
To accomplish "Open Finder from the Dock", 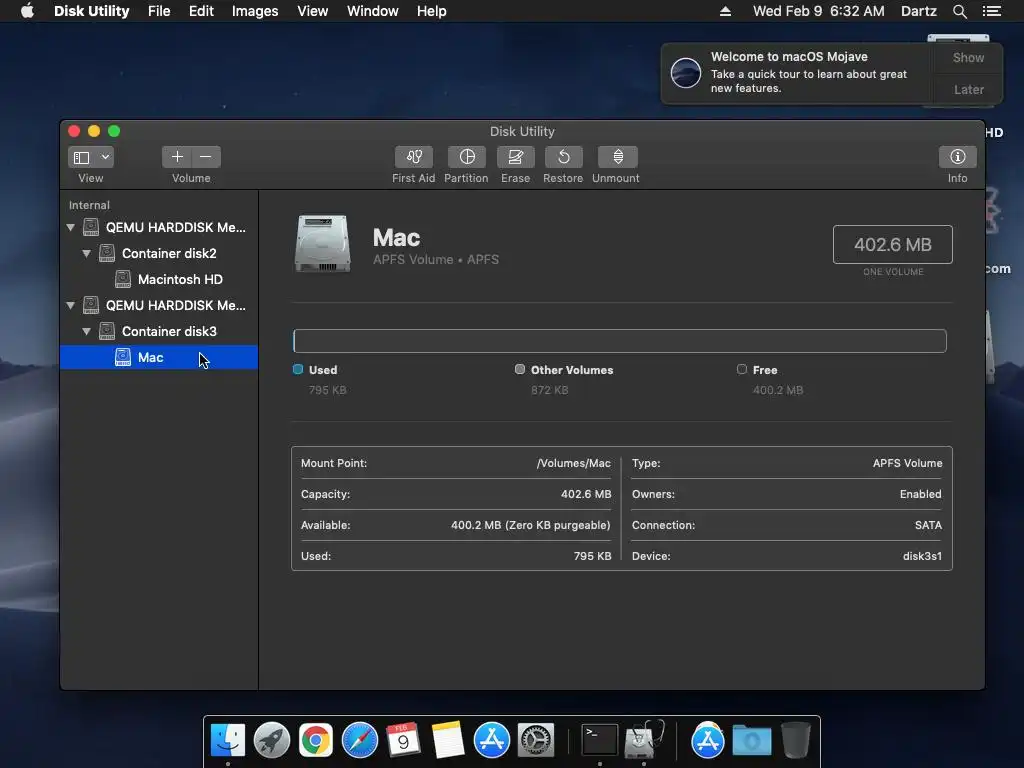I will click(227, 741).
